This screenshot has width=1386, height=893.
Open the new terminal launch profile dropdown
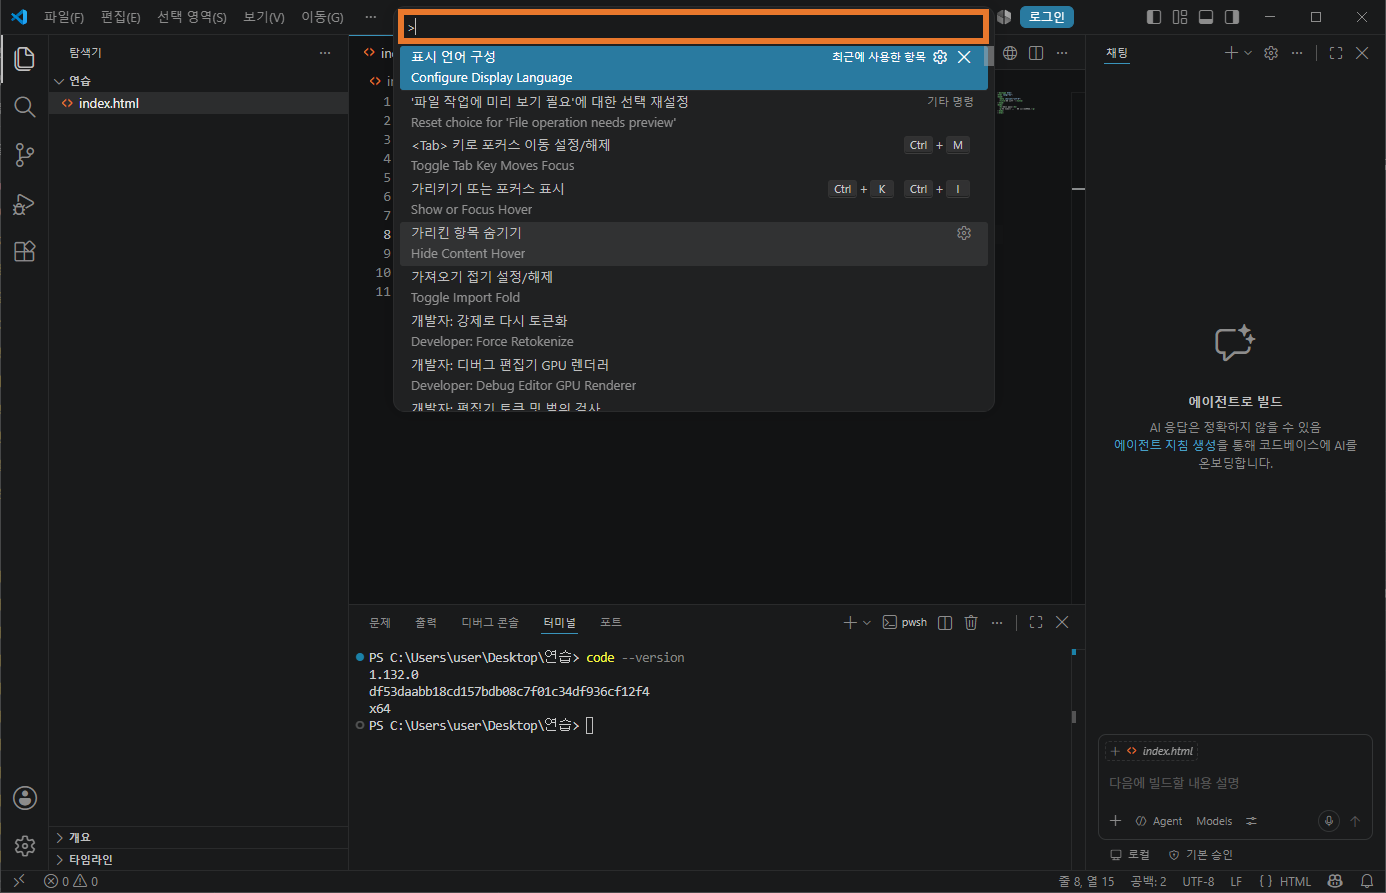[x=867, y=622]
